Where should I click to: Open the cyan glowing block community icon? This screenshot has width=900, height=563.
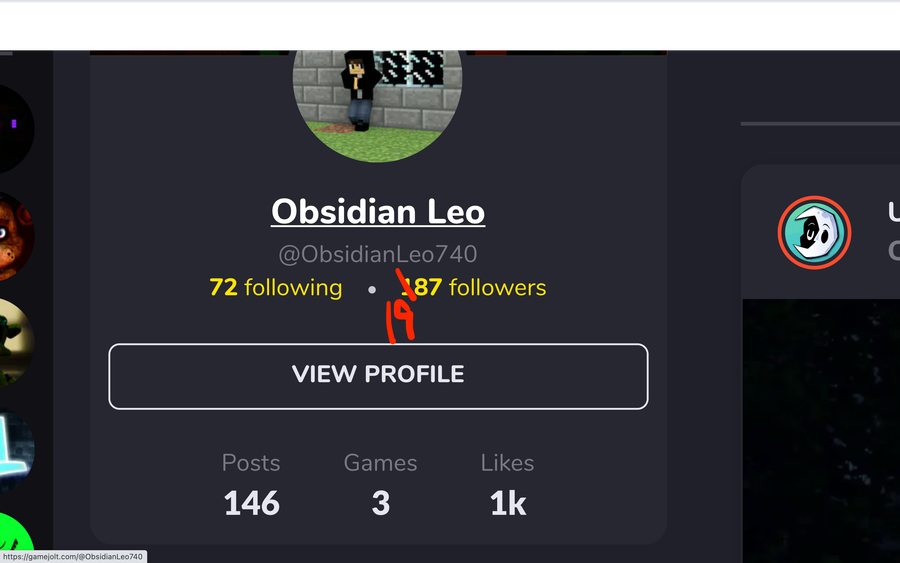(14, 450)
